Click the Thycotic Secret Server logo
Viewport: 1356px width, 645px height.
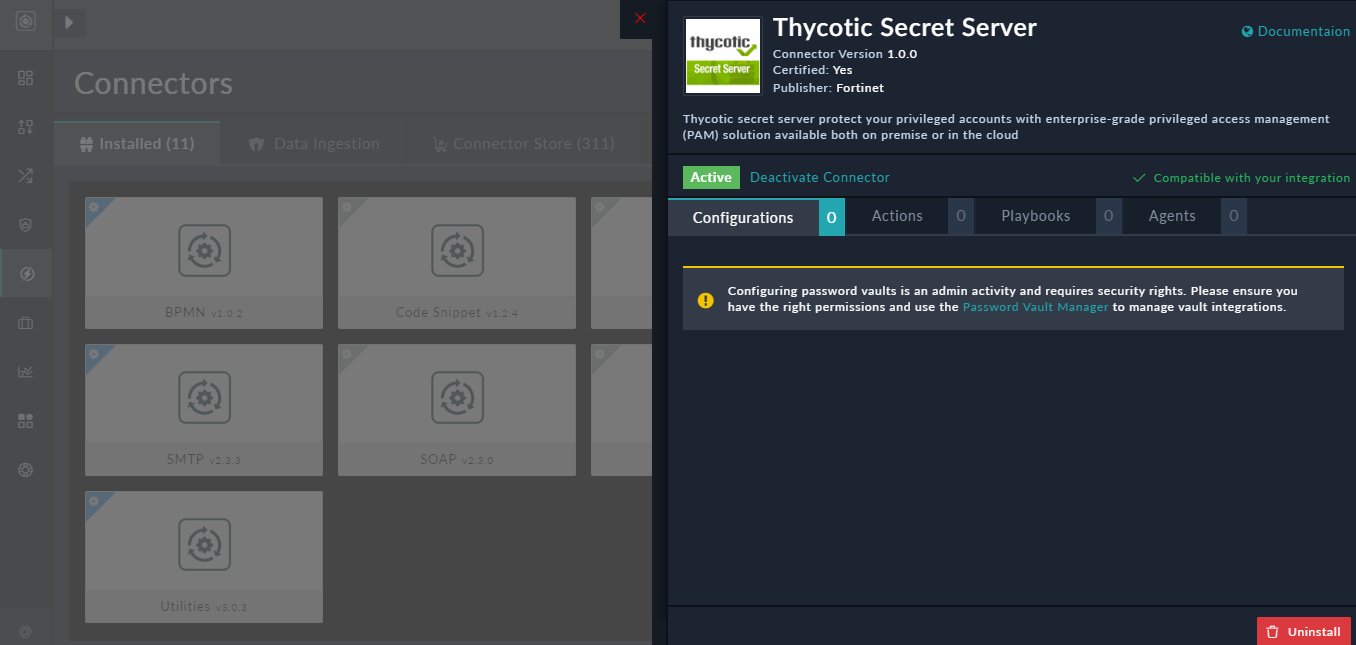[x=722, y=57]
